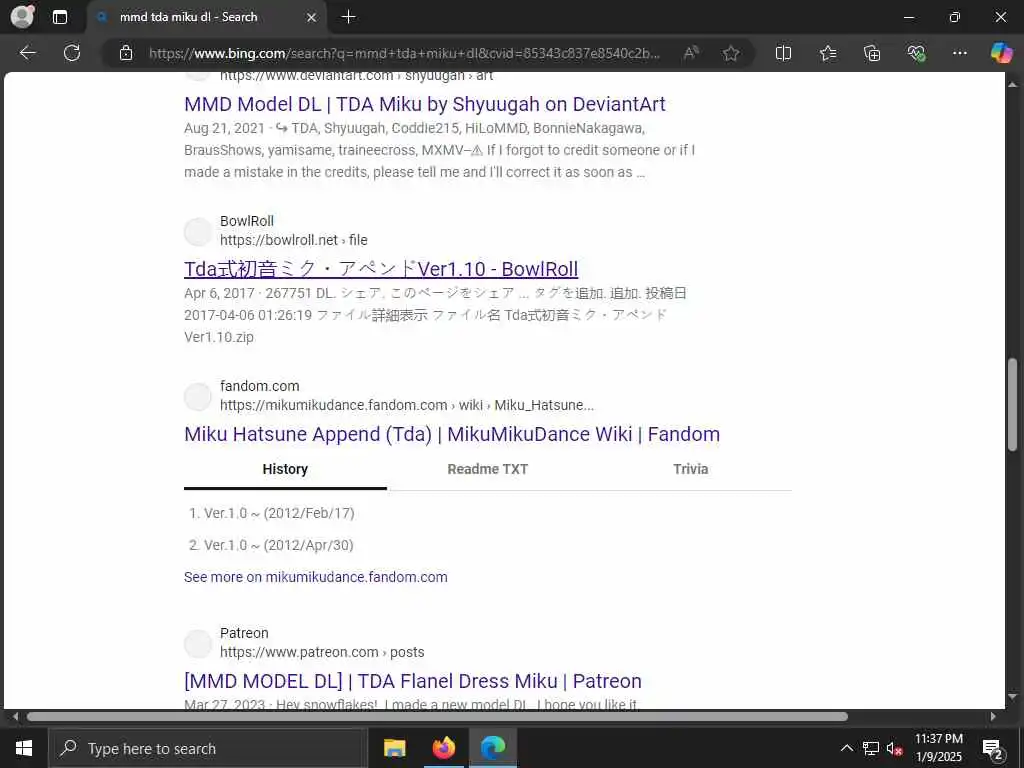
Task: Open the Favorites list icon
Action: pyautogui.click(x=828, y=53)
